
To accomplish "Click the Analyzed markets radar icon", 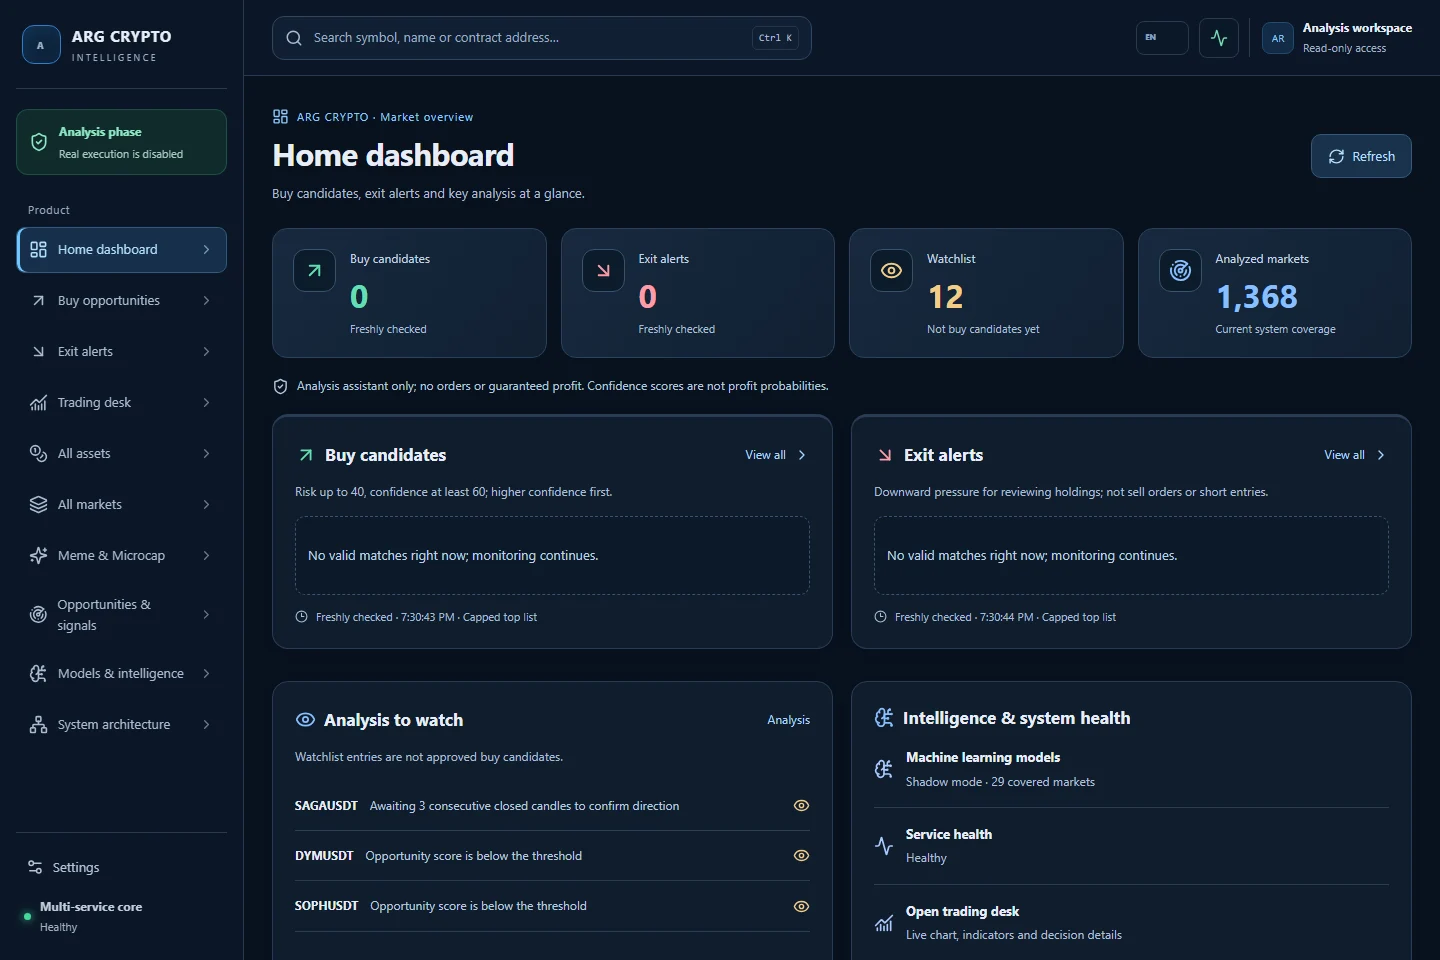I will 1180,270.
